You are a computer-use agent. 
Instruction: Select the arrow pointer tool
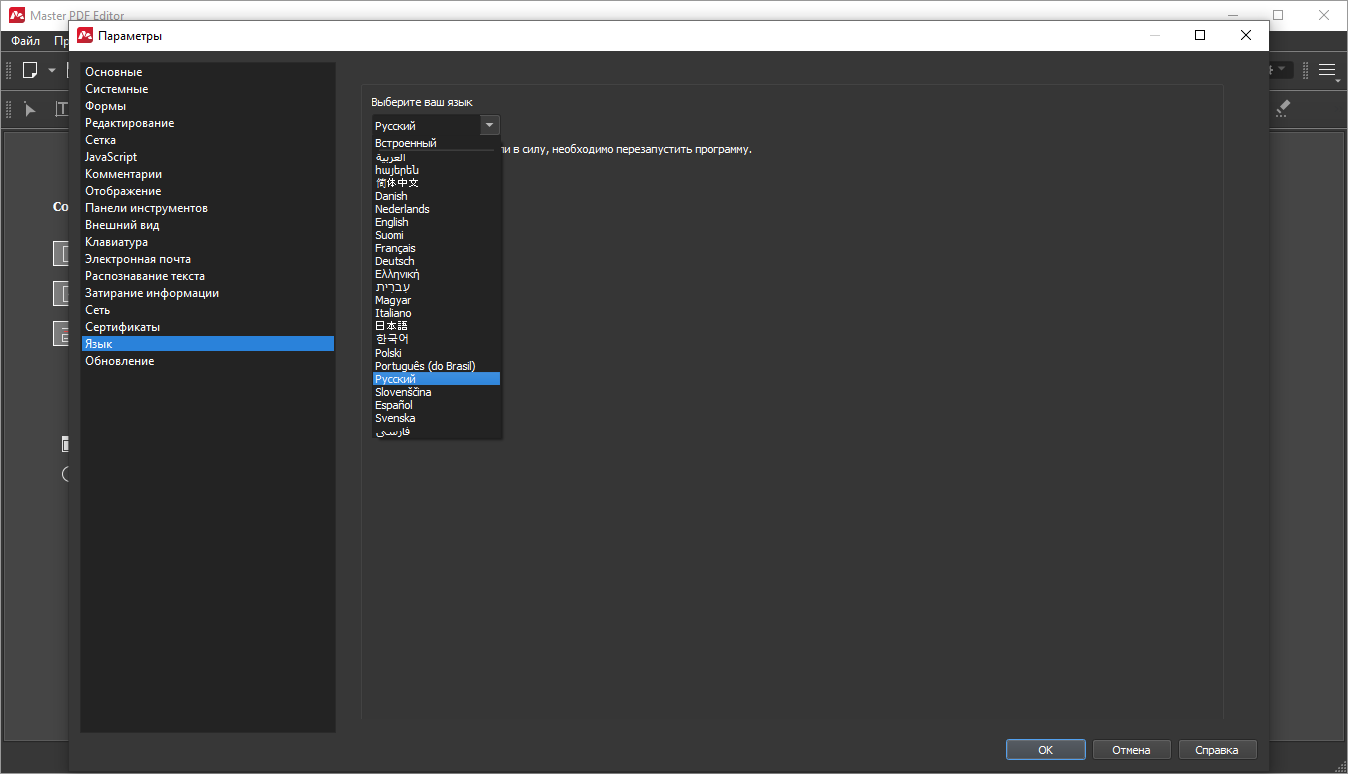pyautogui.click(x=30, y=109)
